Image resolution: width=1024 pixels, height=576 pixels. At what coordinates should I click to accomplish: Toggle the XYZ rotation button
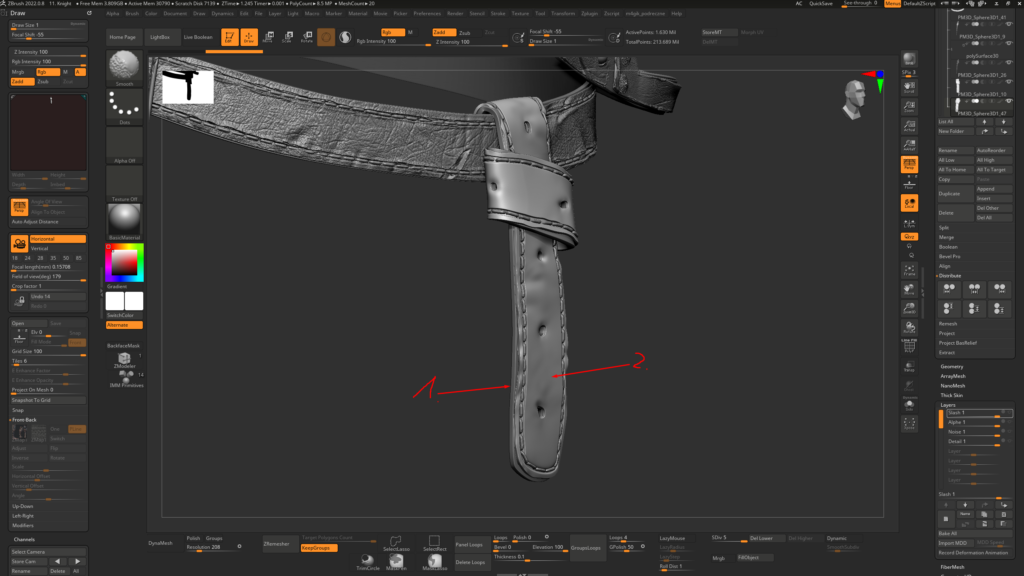[909, 236]
